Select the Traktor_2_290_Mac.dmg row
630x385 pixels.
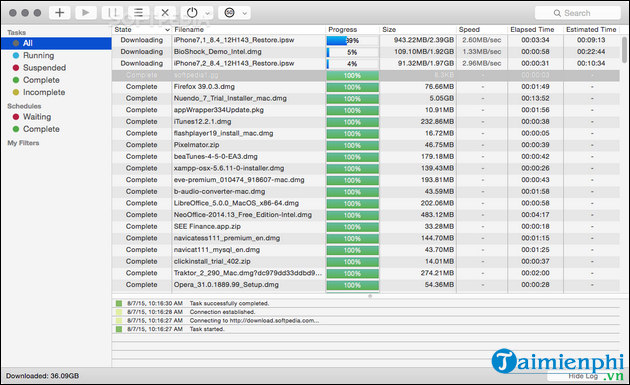[366, 273]
